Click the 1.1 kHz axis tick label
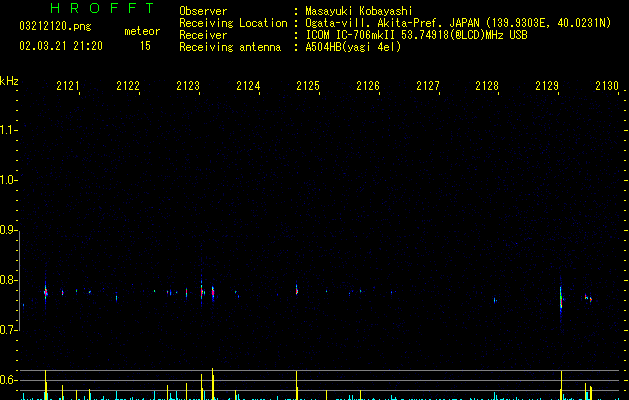Viewport: 629px width, 400px height. (8, 130)
